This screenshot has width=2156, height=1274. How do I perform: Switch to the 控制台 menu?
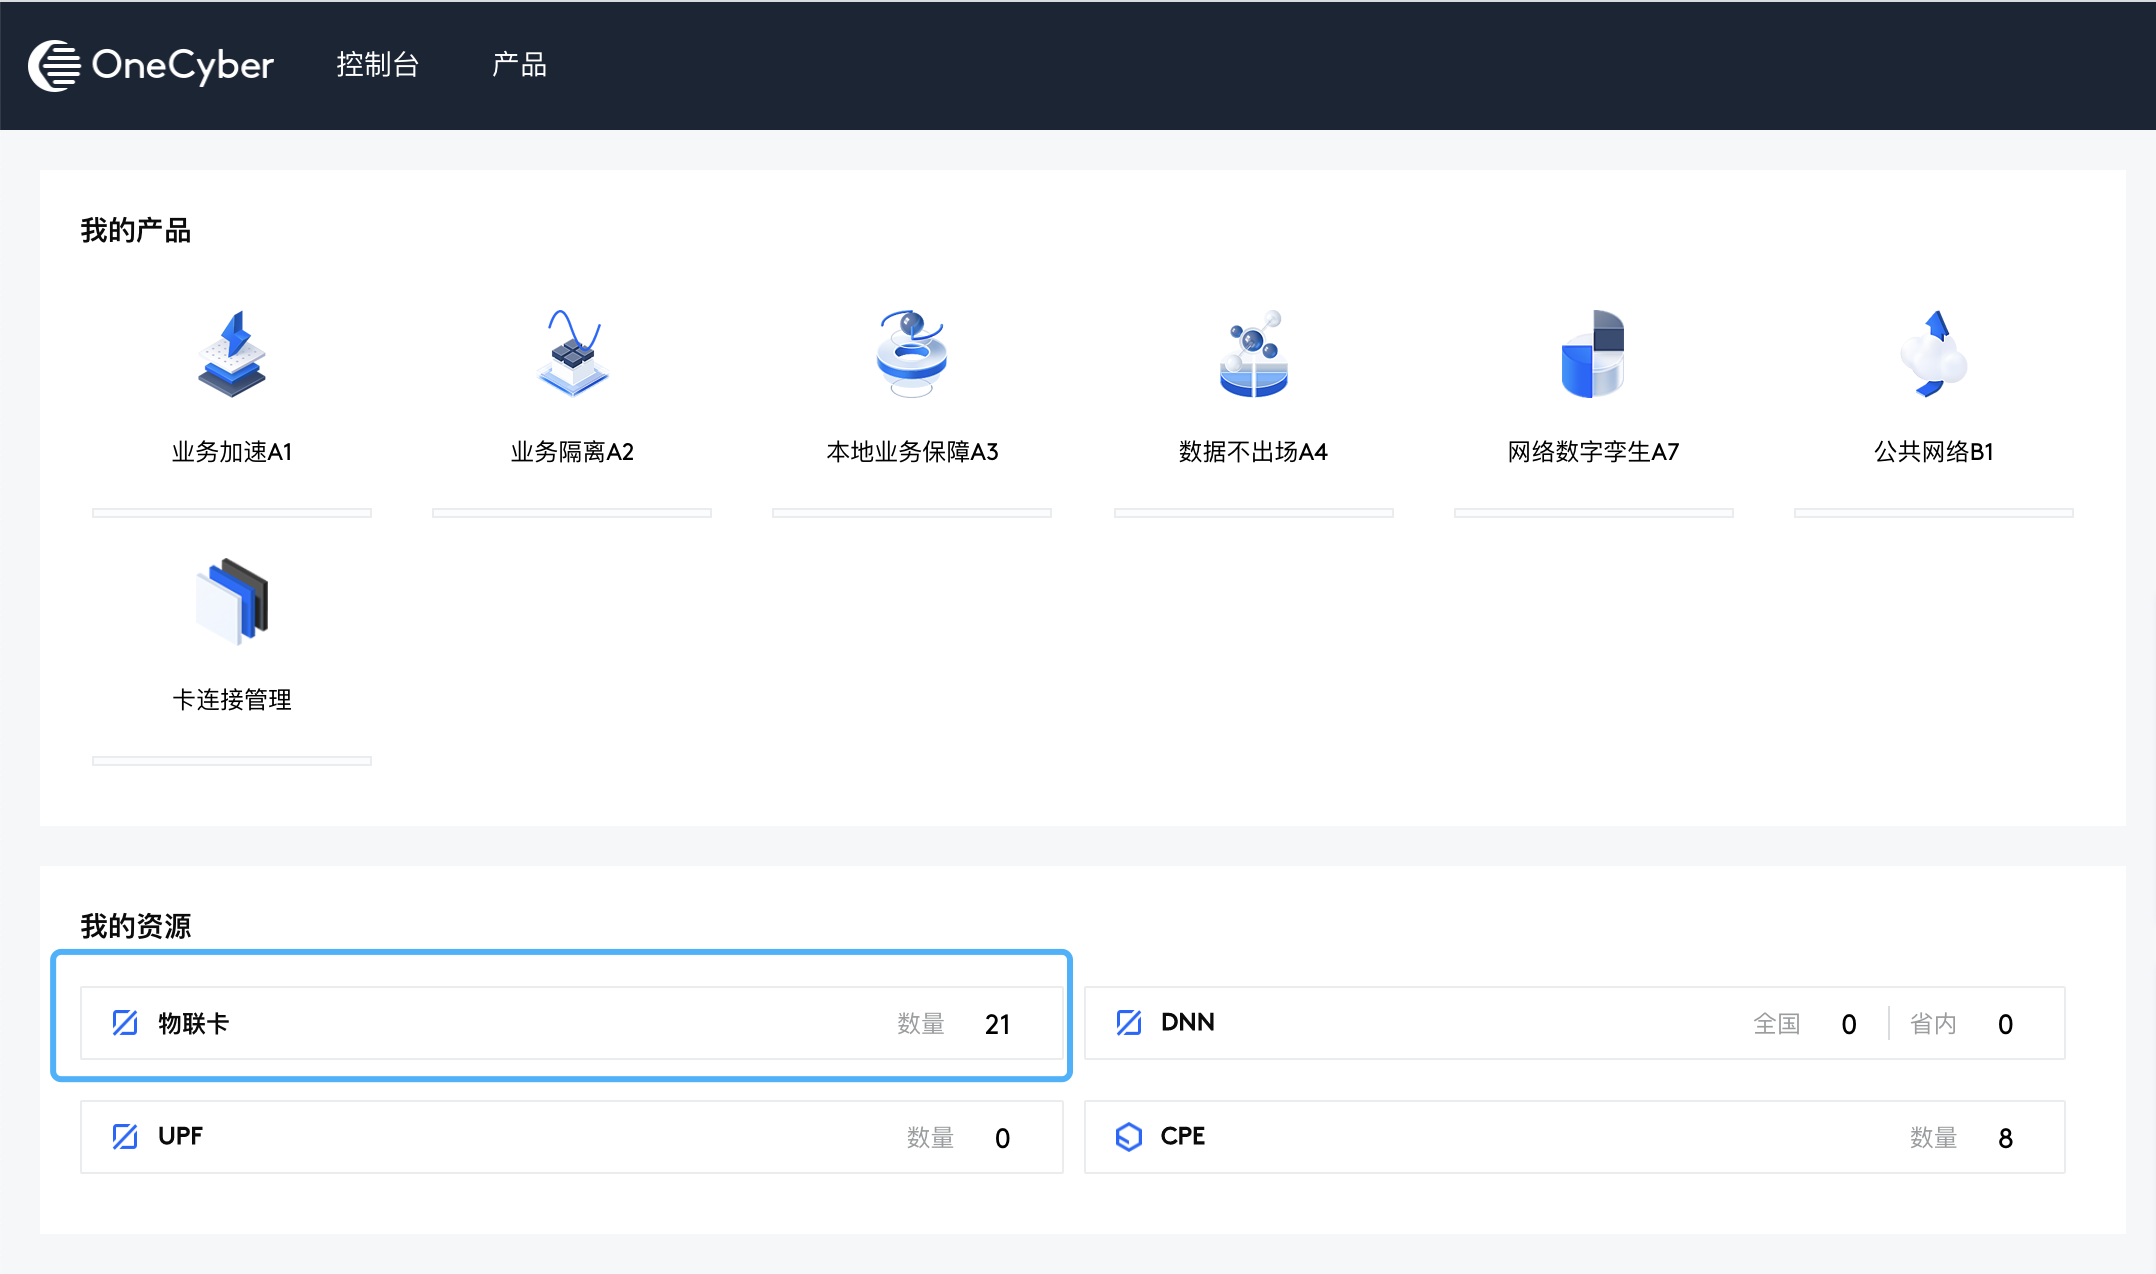coord(377,65)
